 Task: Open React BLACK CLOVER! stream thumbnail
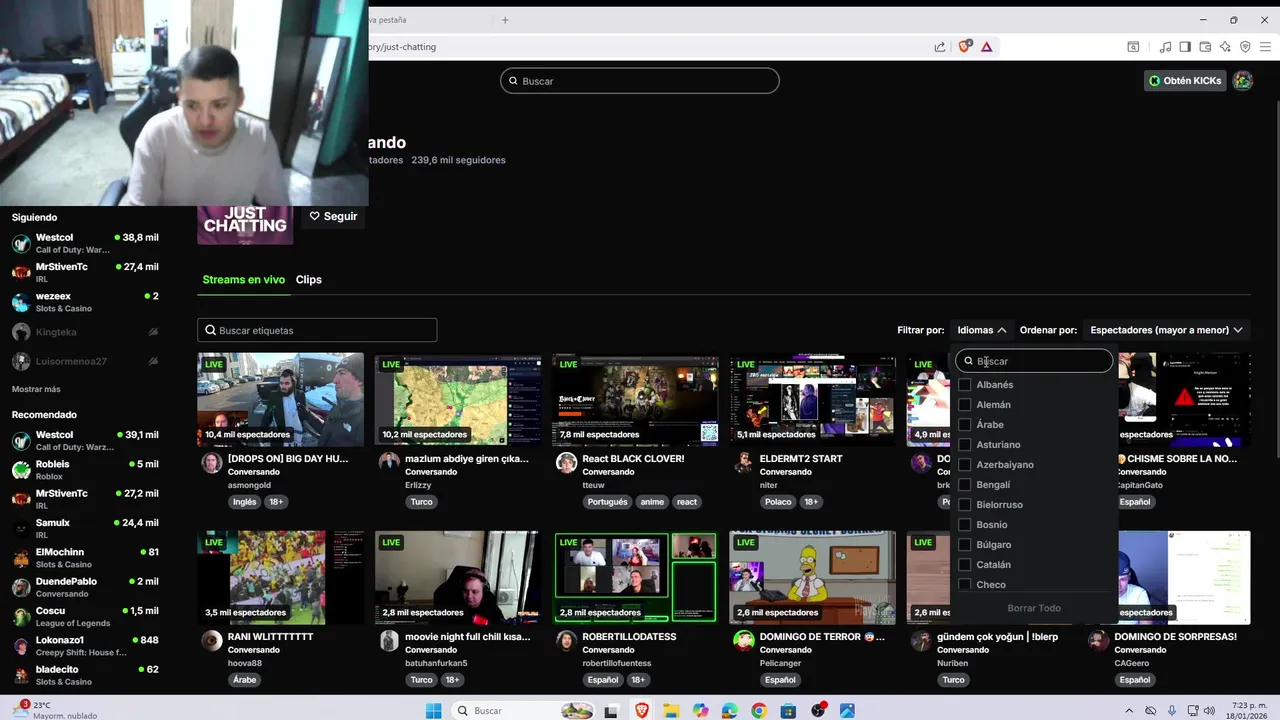coord(635,399)
